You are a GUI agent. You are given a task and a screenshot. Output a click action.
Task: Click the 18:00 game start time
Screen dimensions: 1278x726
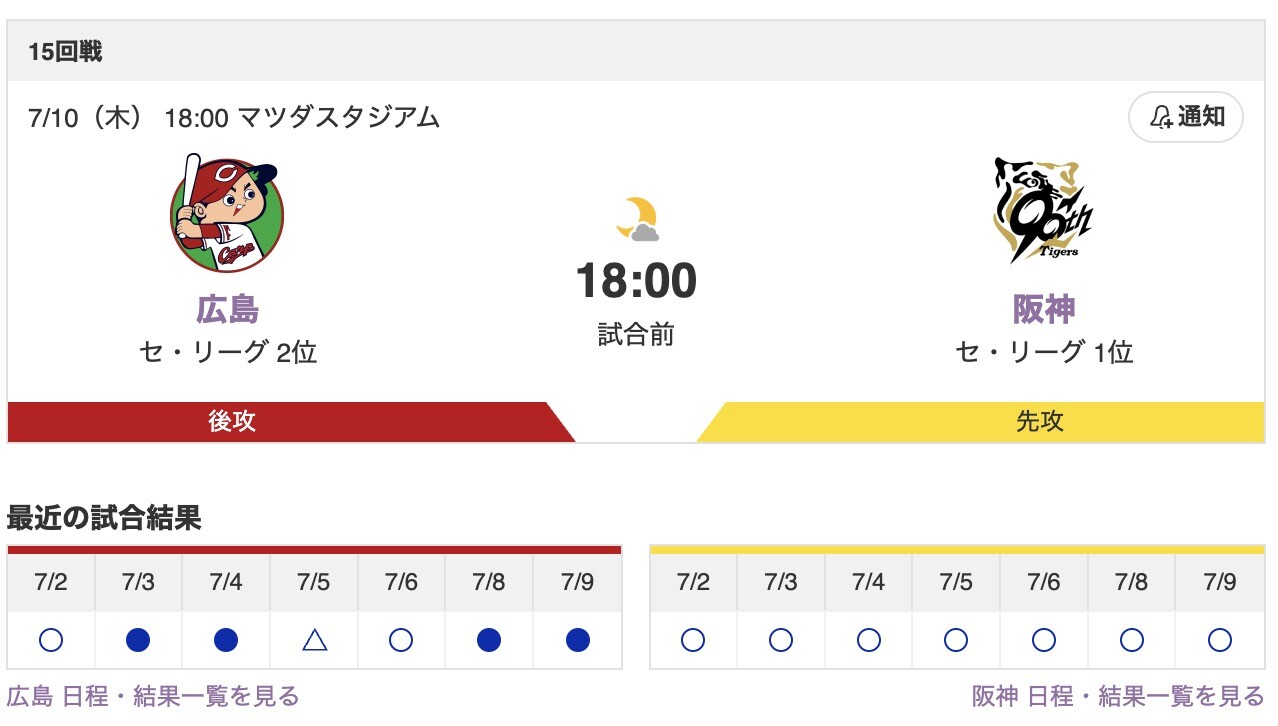tap(636, 281)
